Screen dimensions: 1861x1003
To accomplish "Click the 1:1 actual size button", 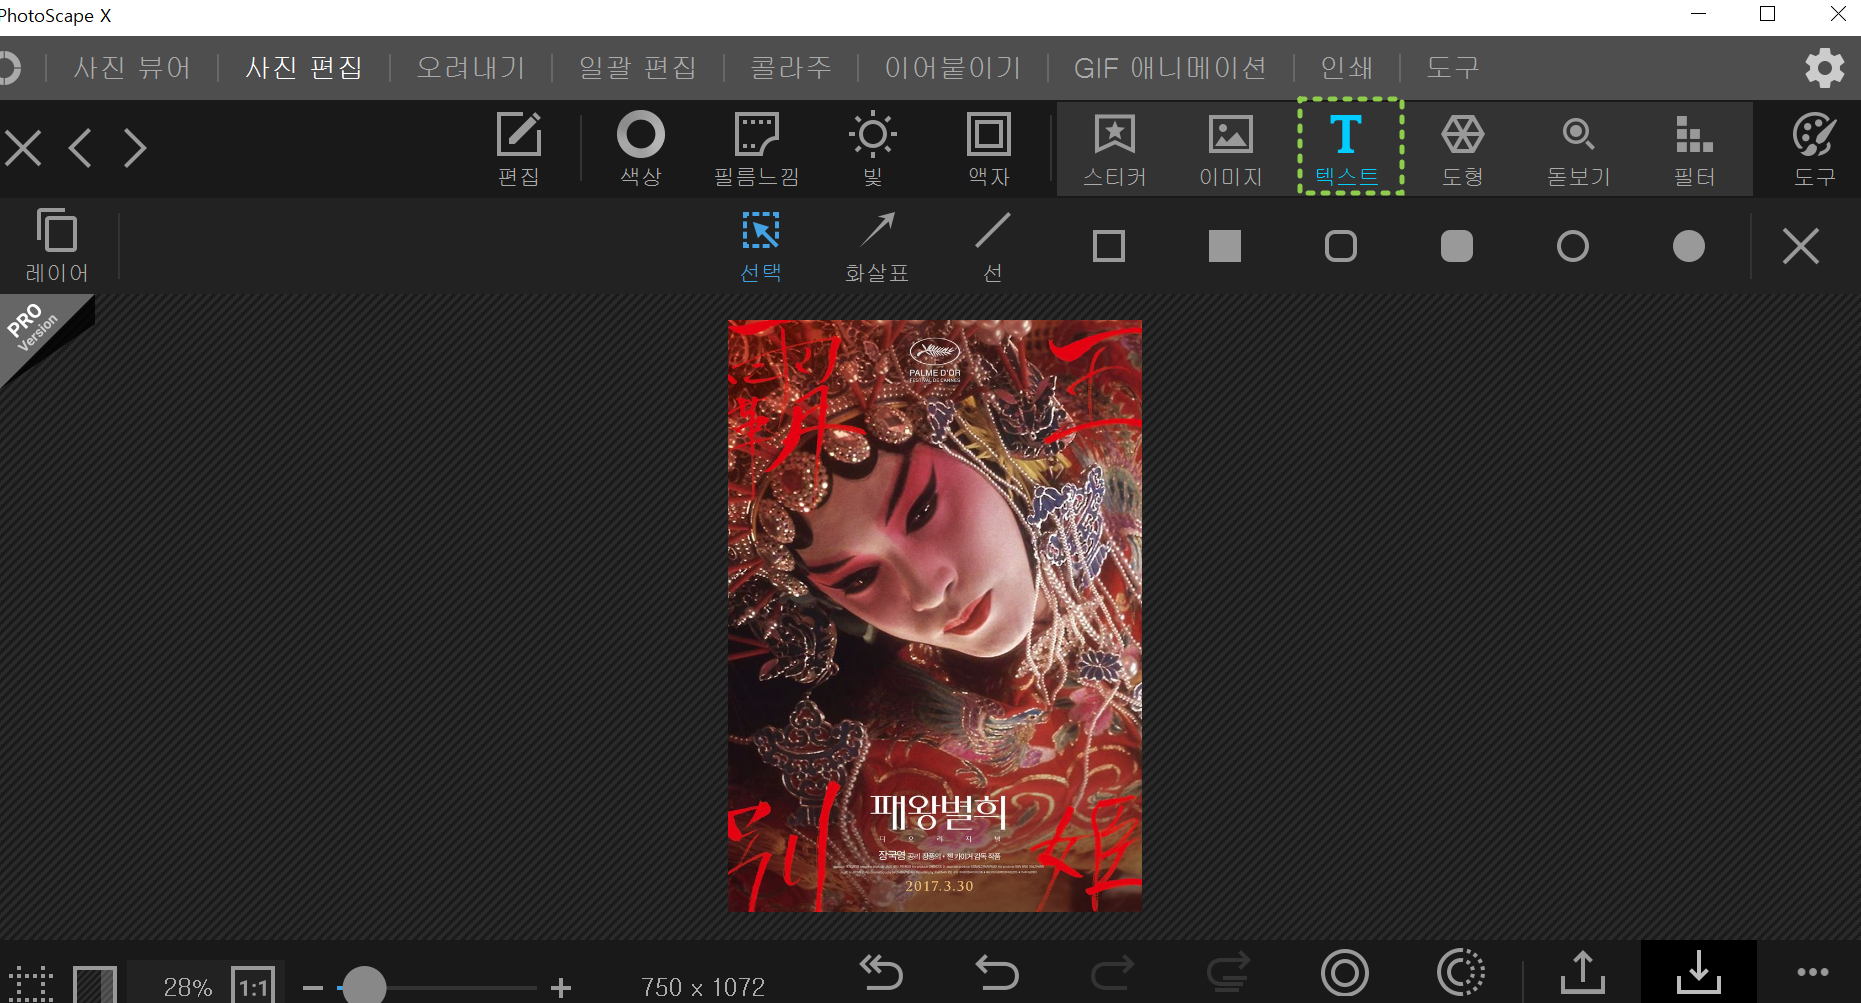I will [254, 986].
